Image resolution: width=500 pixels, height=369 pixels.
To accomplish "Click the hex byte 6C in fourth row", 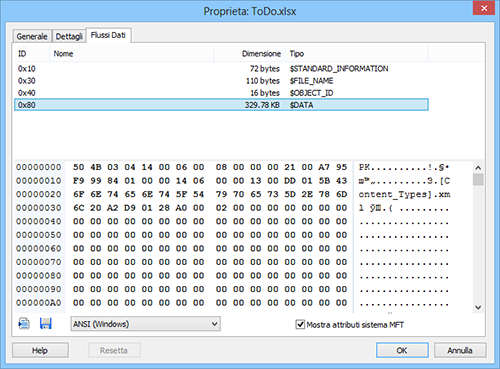I will point(79,208).
